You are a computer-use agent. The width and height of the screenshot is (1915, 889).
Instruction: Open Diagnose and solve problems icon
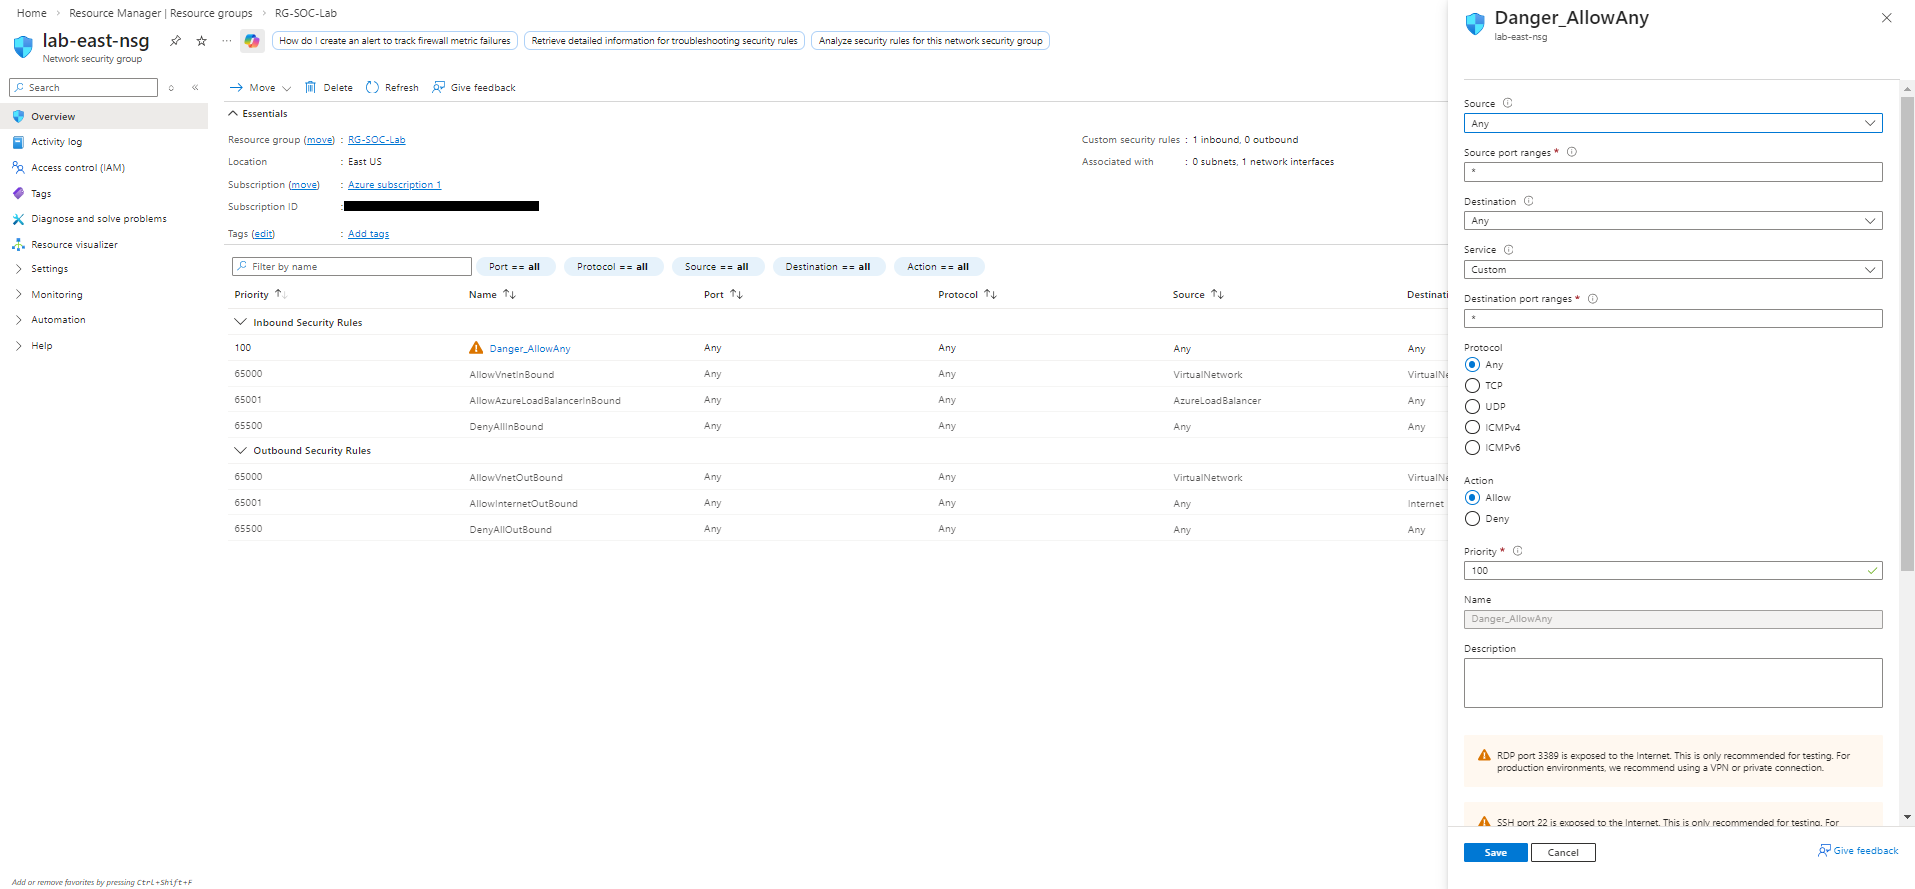coord(18,219)
